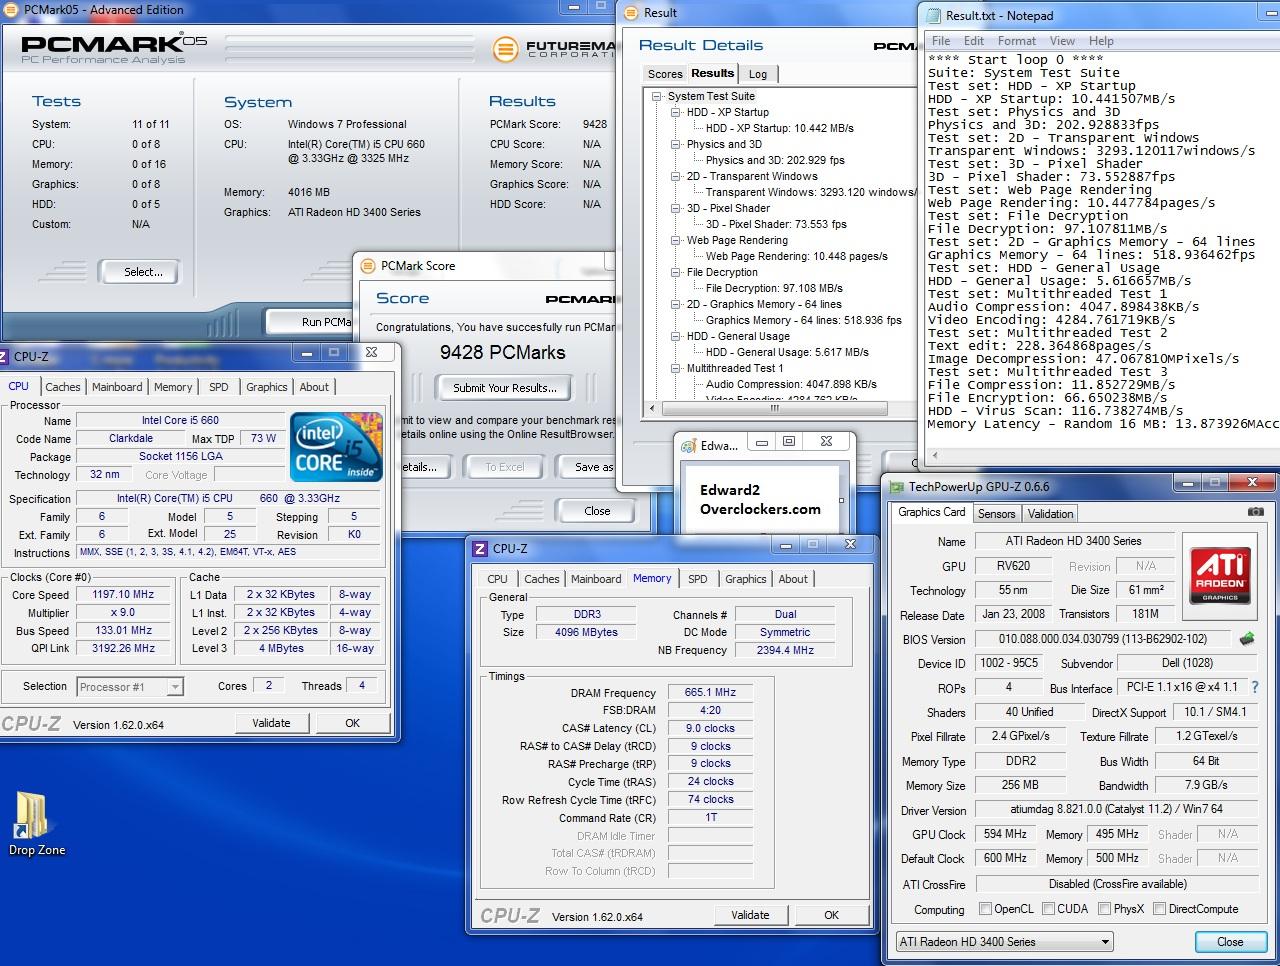Click the Close button in PCMark Score dialog
Screen dimensions: 1280x966
coord(597,510)
